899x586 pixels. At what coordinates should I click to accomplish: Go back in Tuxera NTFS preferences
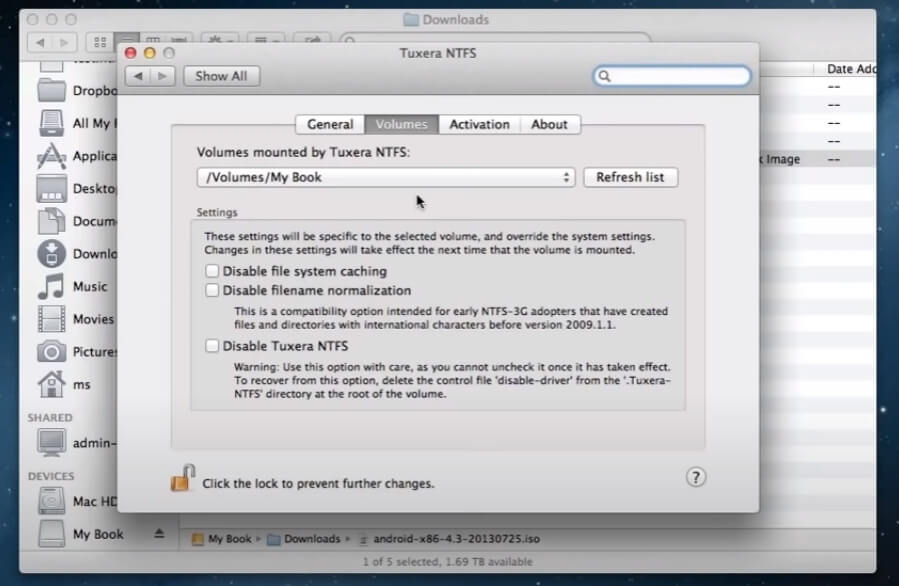pyautogui.click(x=138, y=76)
